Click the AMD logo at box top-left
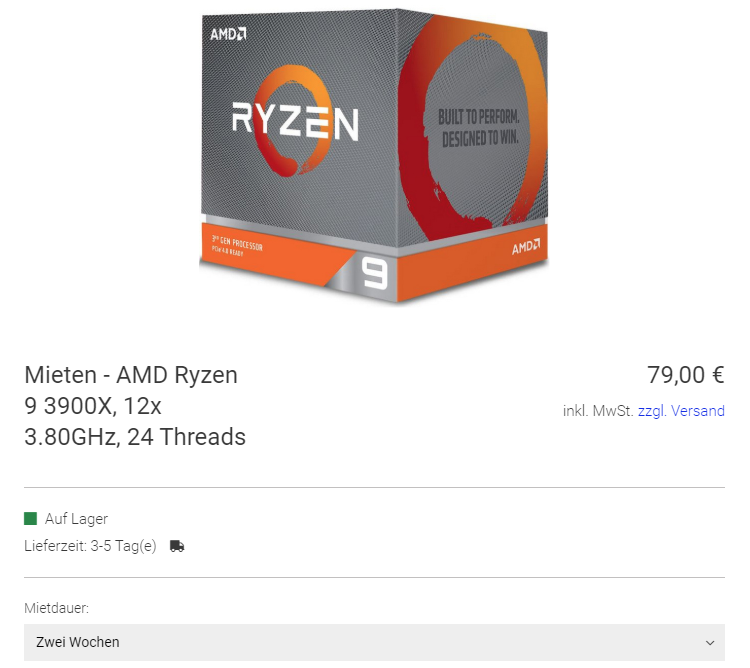The width and height of the screenshot is (750, 668). point(228,34)
